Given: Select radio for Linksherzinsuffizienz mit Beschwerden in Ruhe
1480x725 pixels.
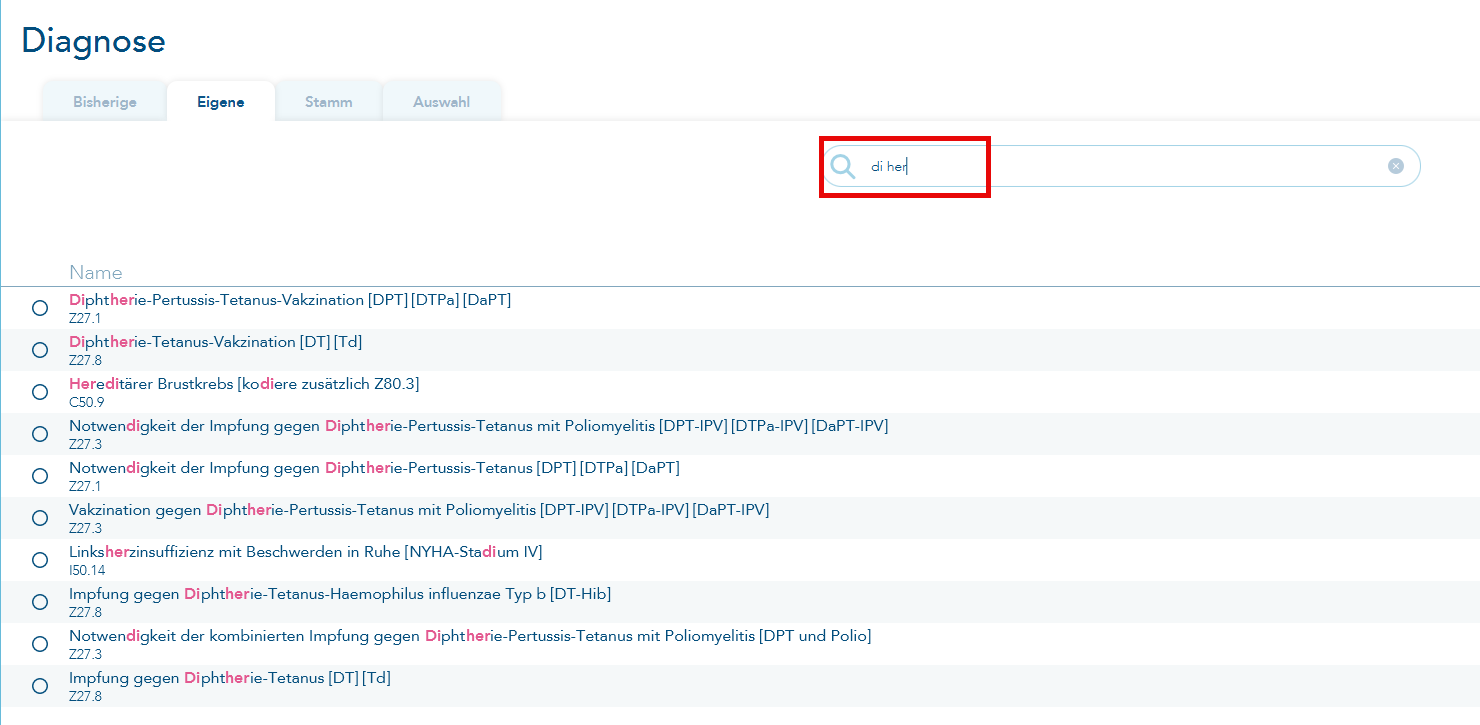Looking at the screenshot, I should (x=40, y=560).
